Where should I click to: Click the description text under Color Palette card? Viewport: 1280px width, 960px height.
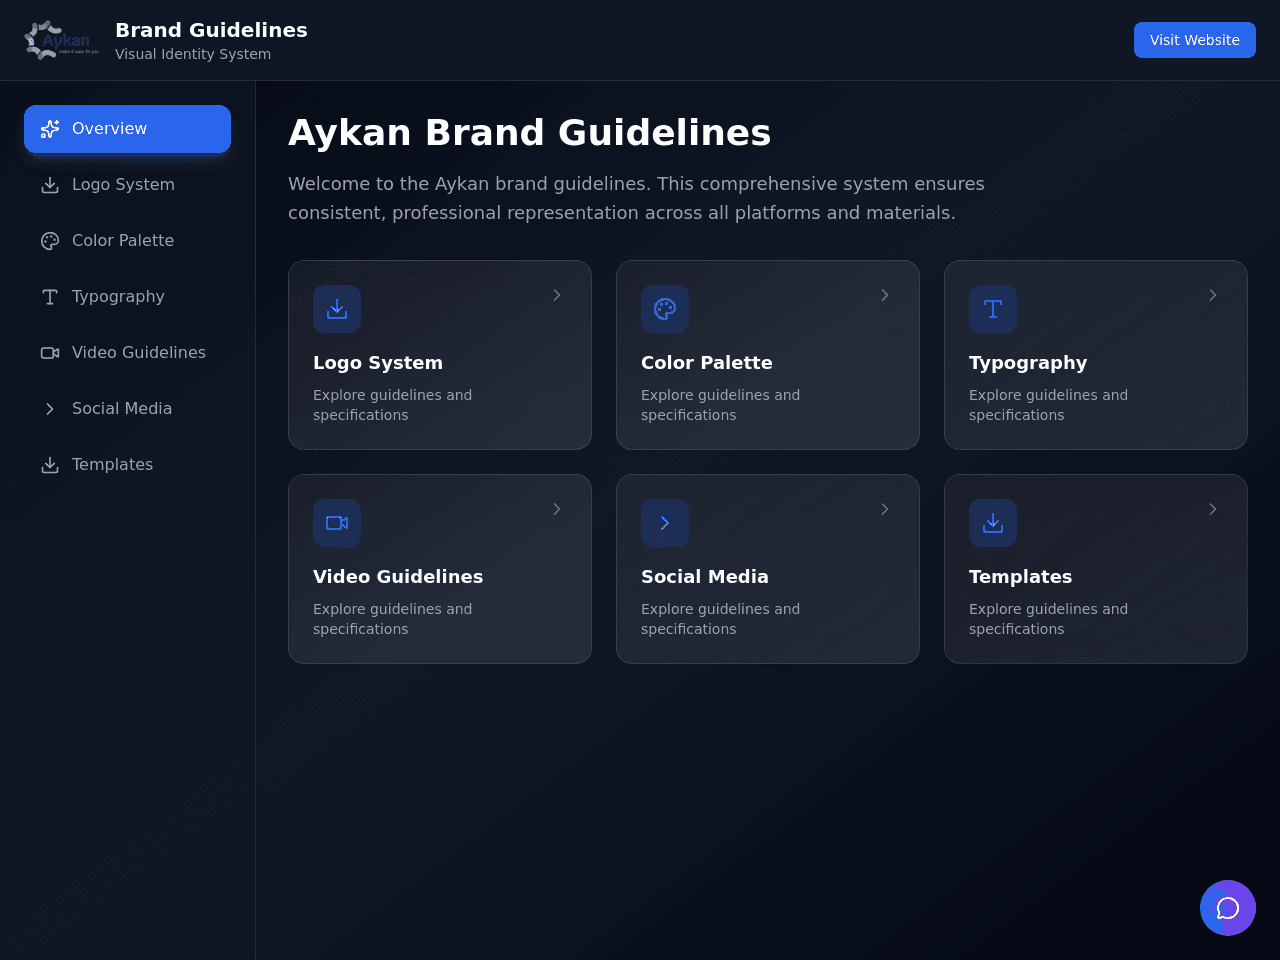pyautogui.click(x=720, y=405)
